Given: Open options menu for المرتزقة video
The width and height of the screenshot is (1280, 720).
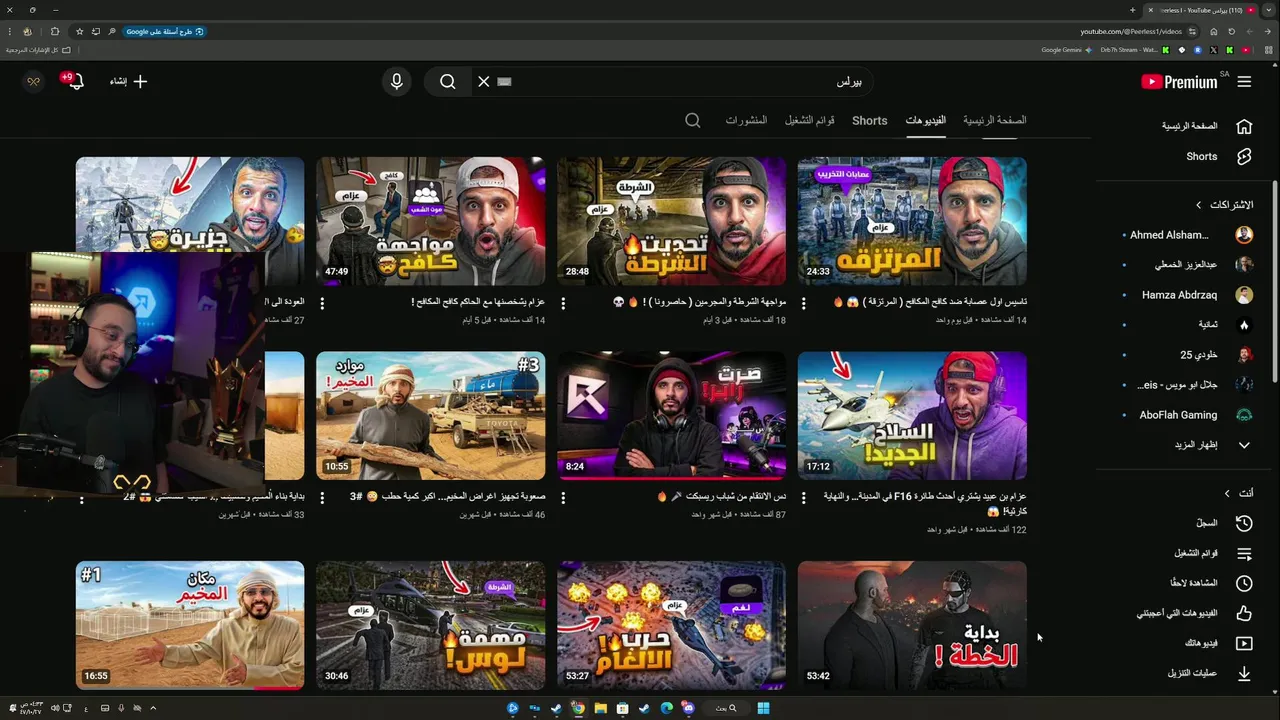Looking at the screenshot, I should click(804, 302).
